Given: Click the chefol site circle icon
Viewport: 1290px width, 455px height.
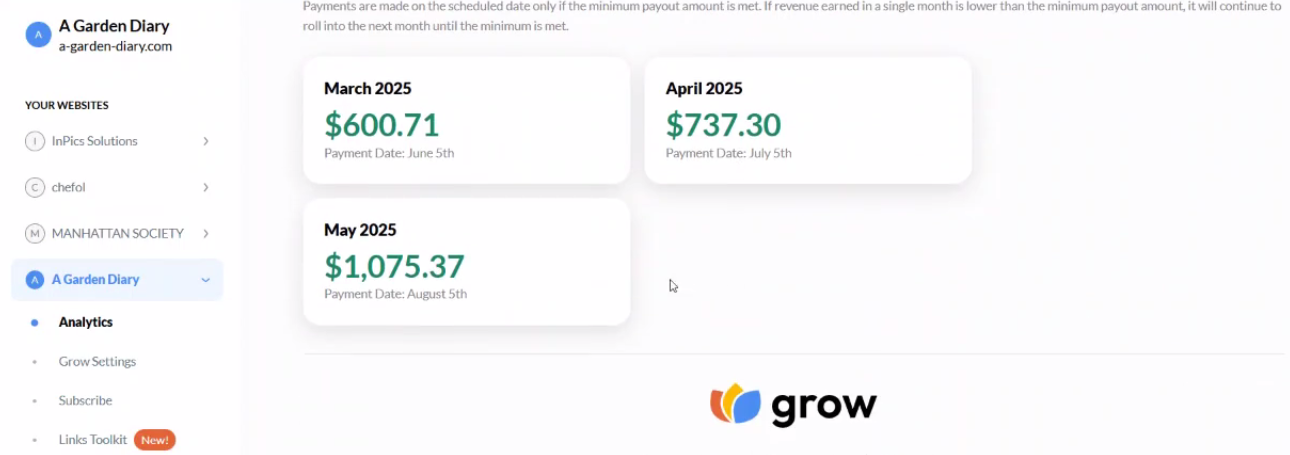Looking at the screenshot, I should pyautogui.click(x=35, y=187).
